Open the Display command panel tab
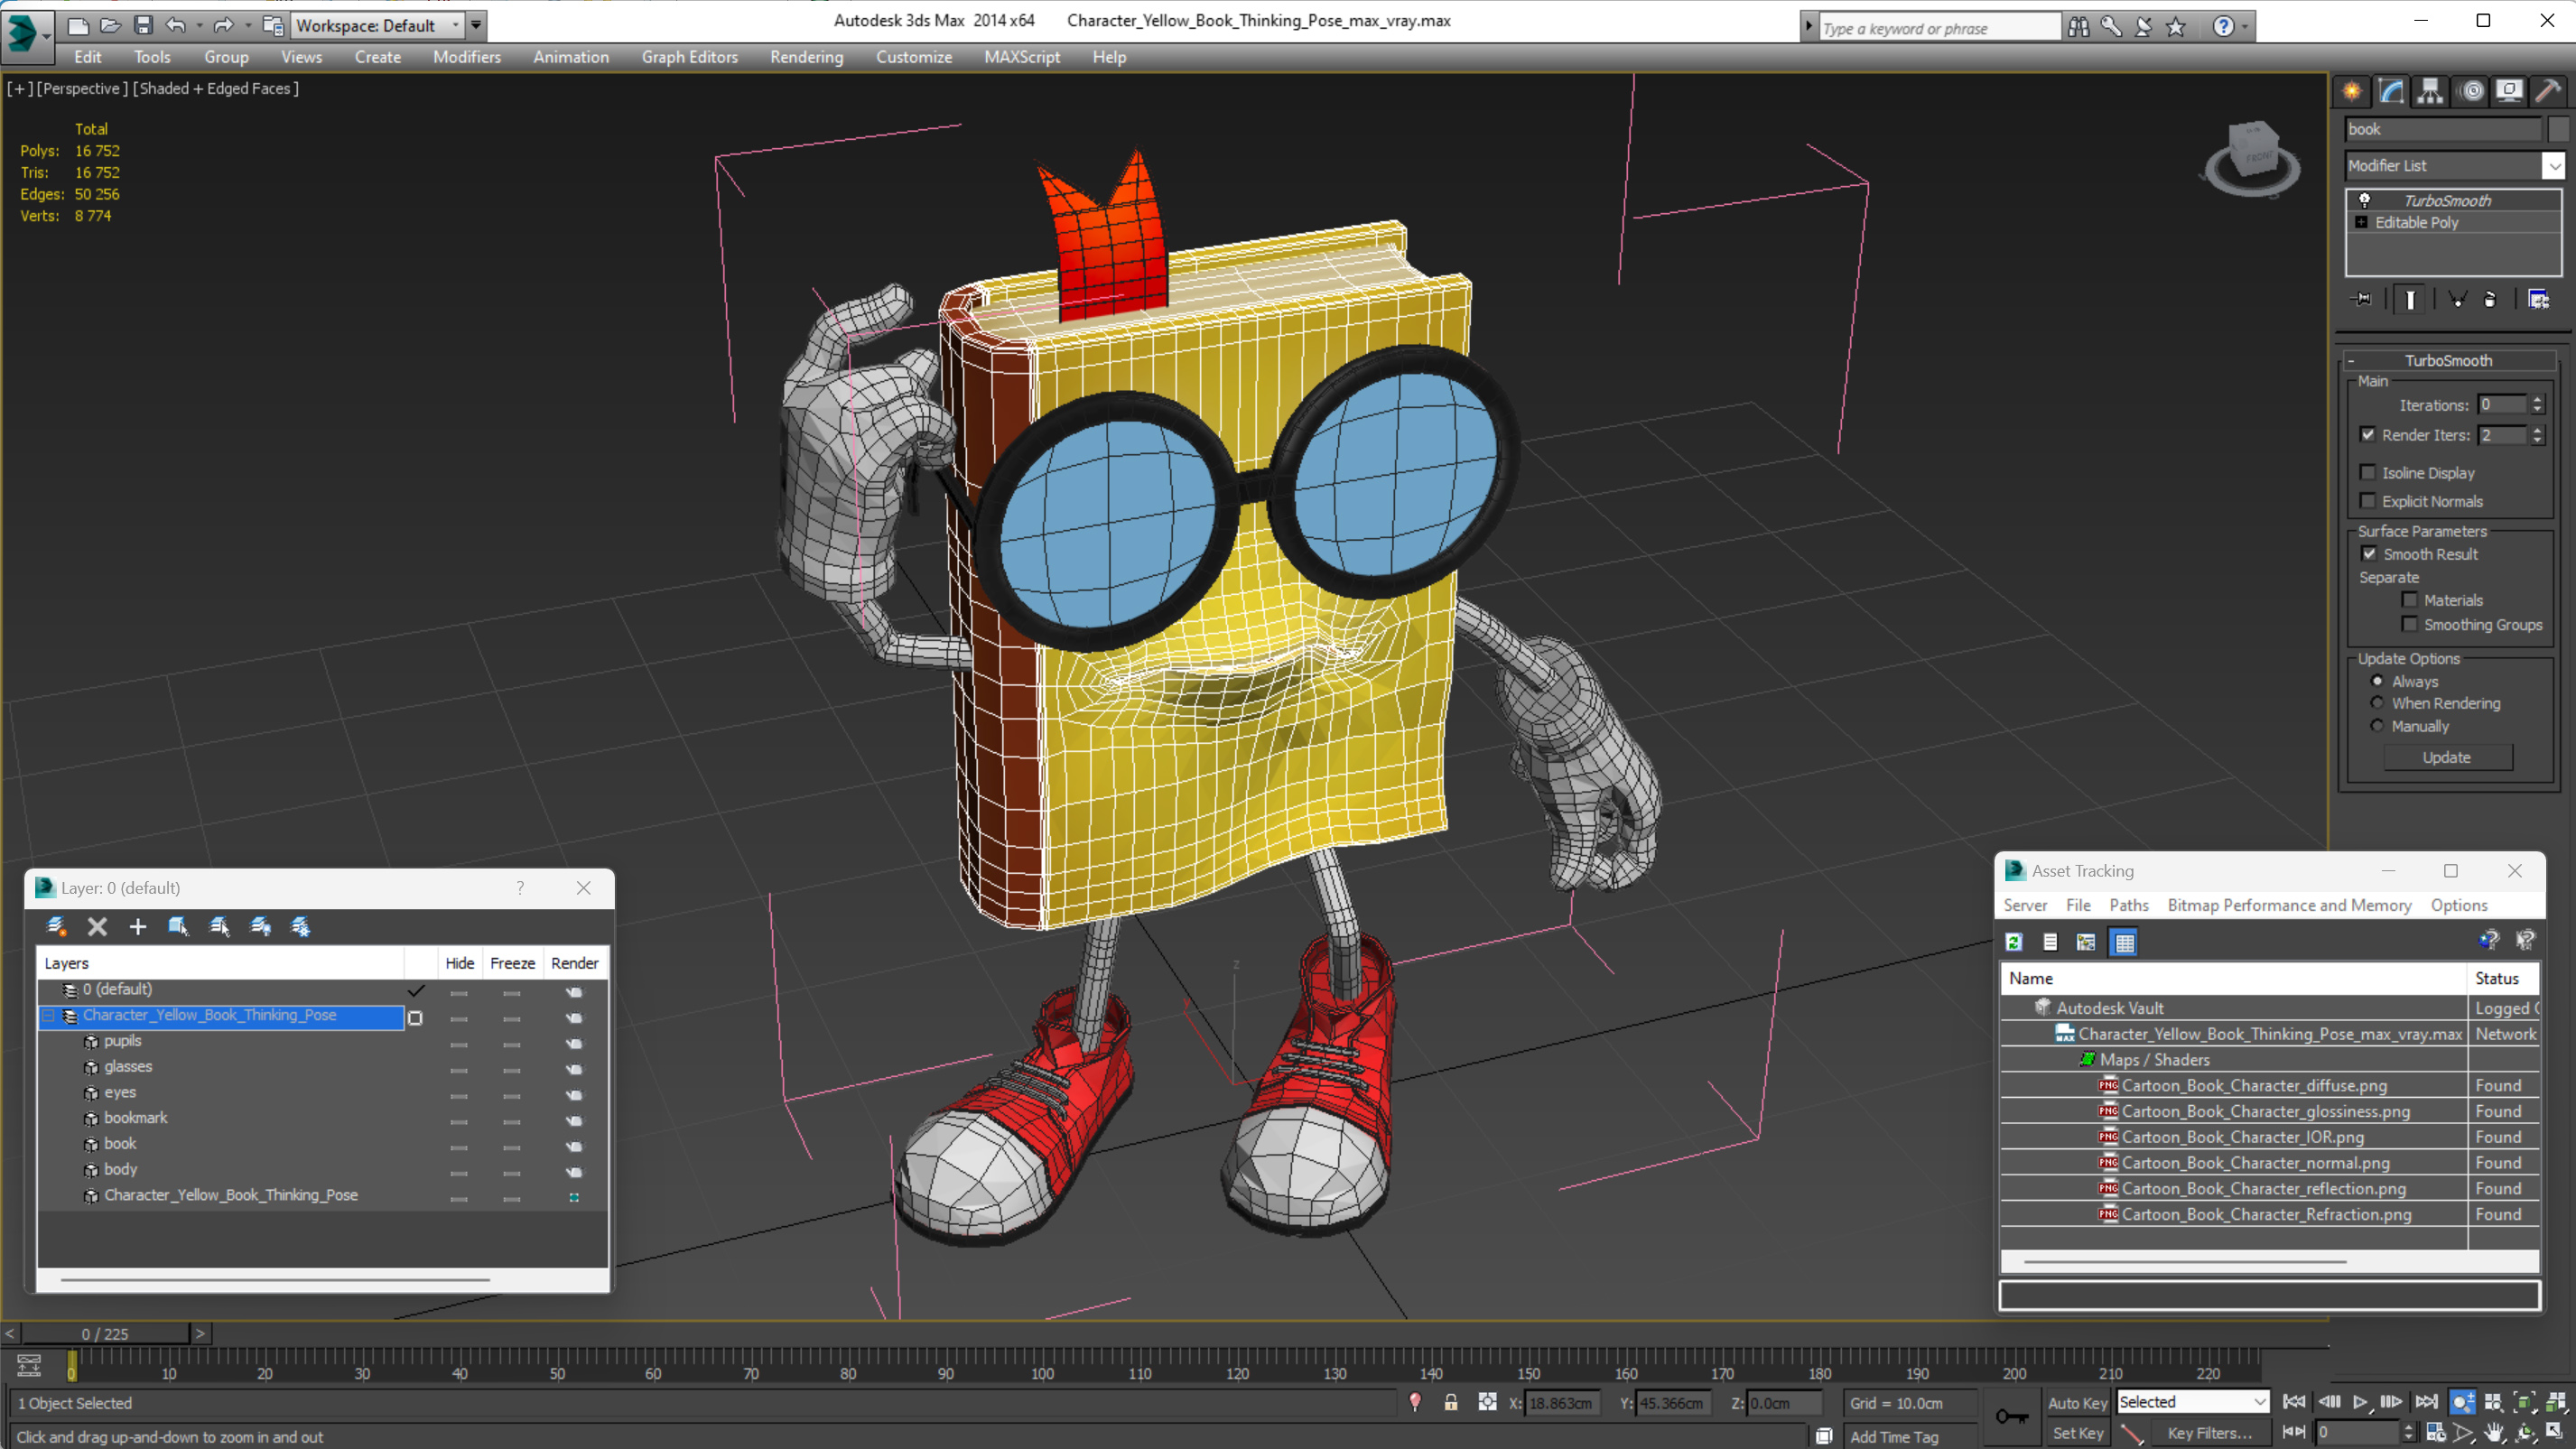This screenshot has width=2576, height=1449. point(2509,91)
